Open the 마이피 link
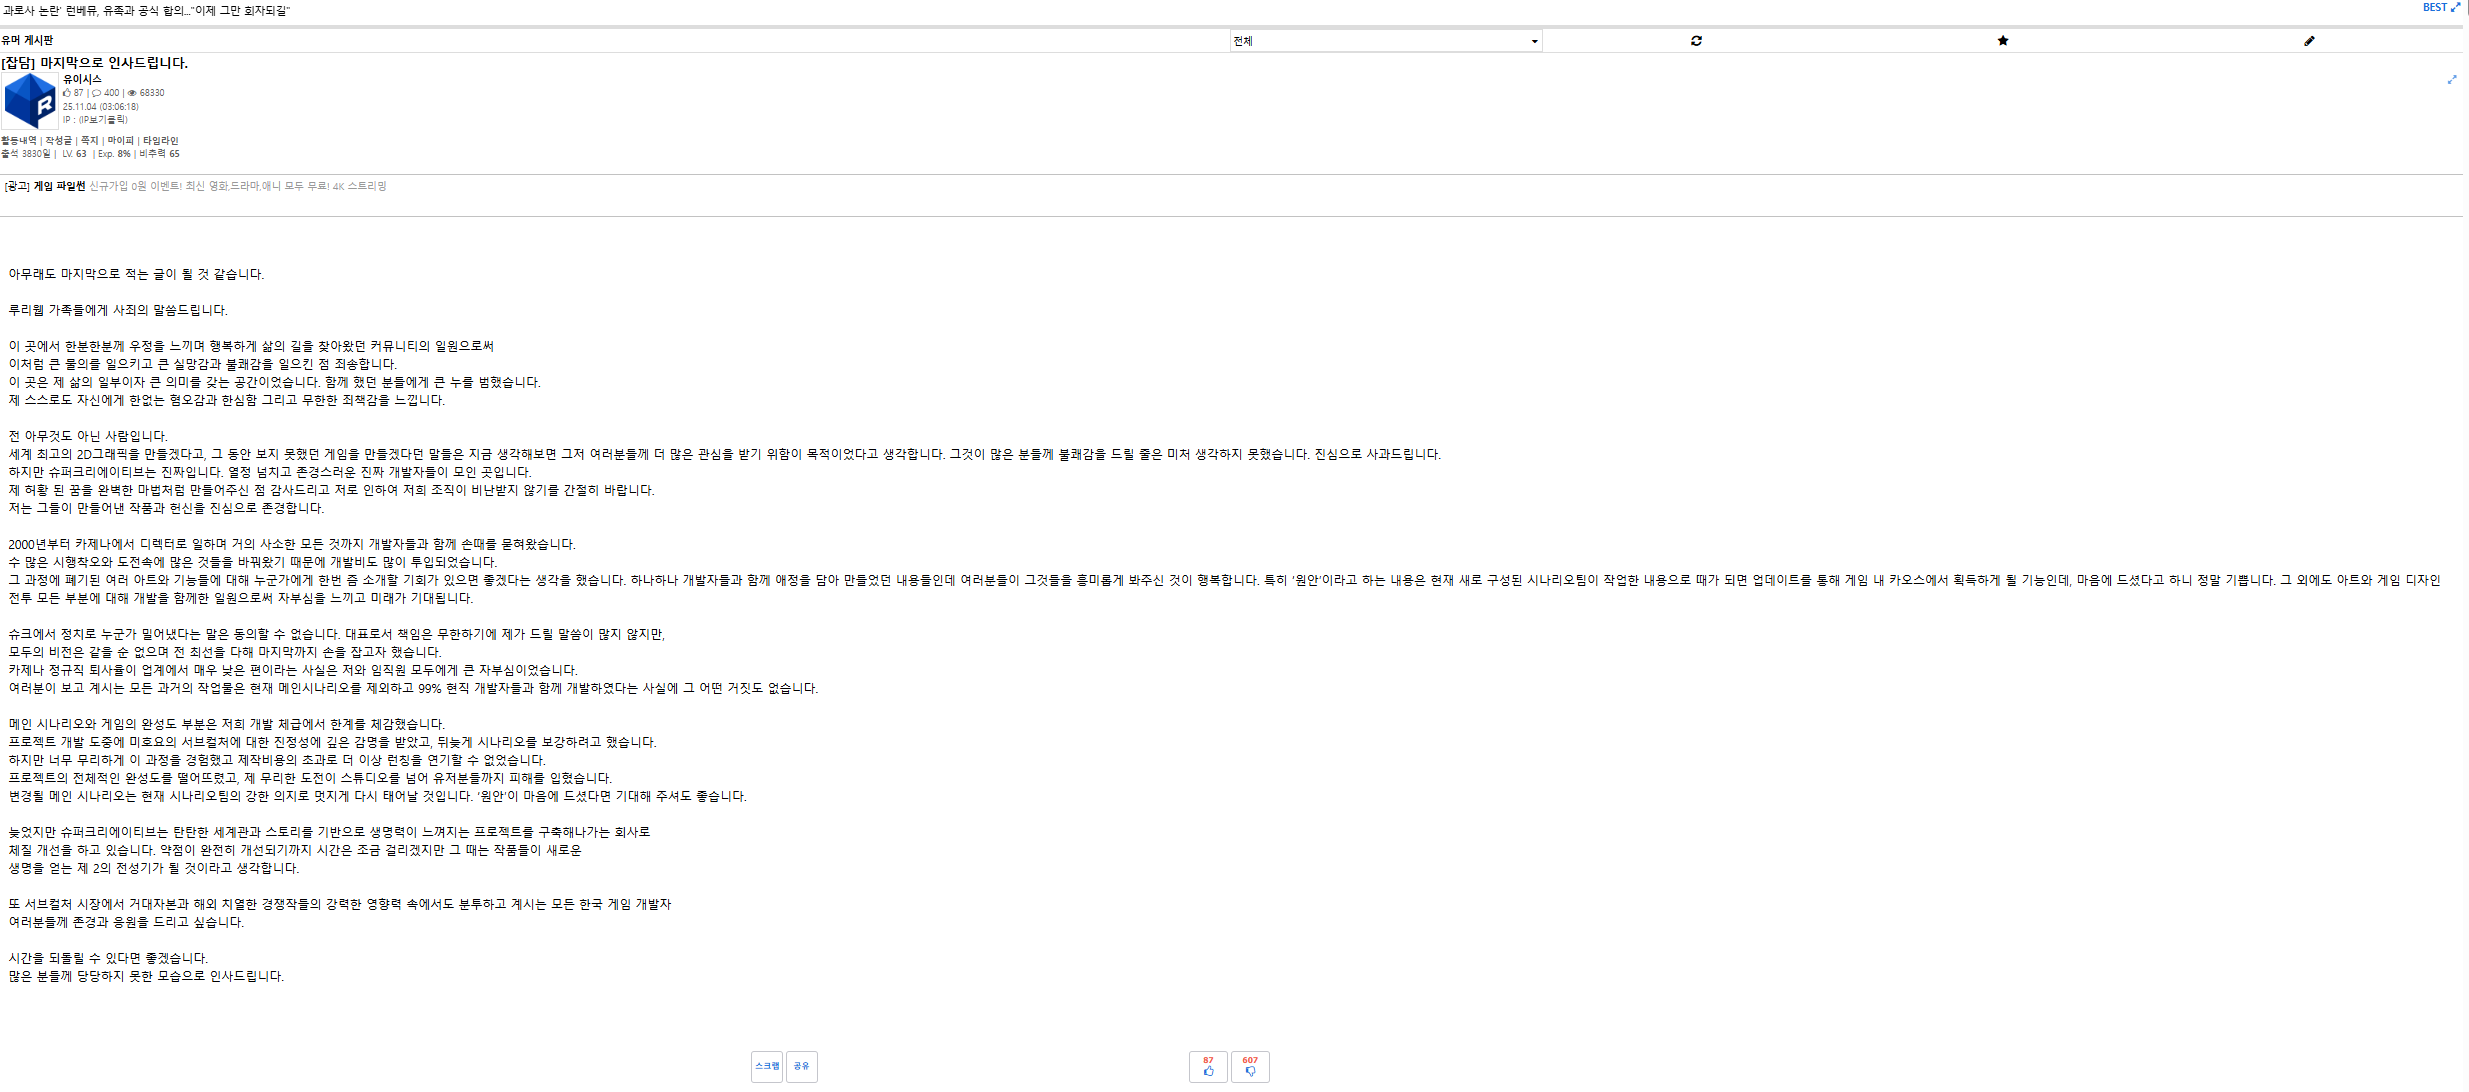The height and width of the screenshot is (1092, 2469). (x=120, y=141)
